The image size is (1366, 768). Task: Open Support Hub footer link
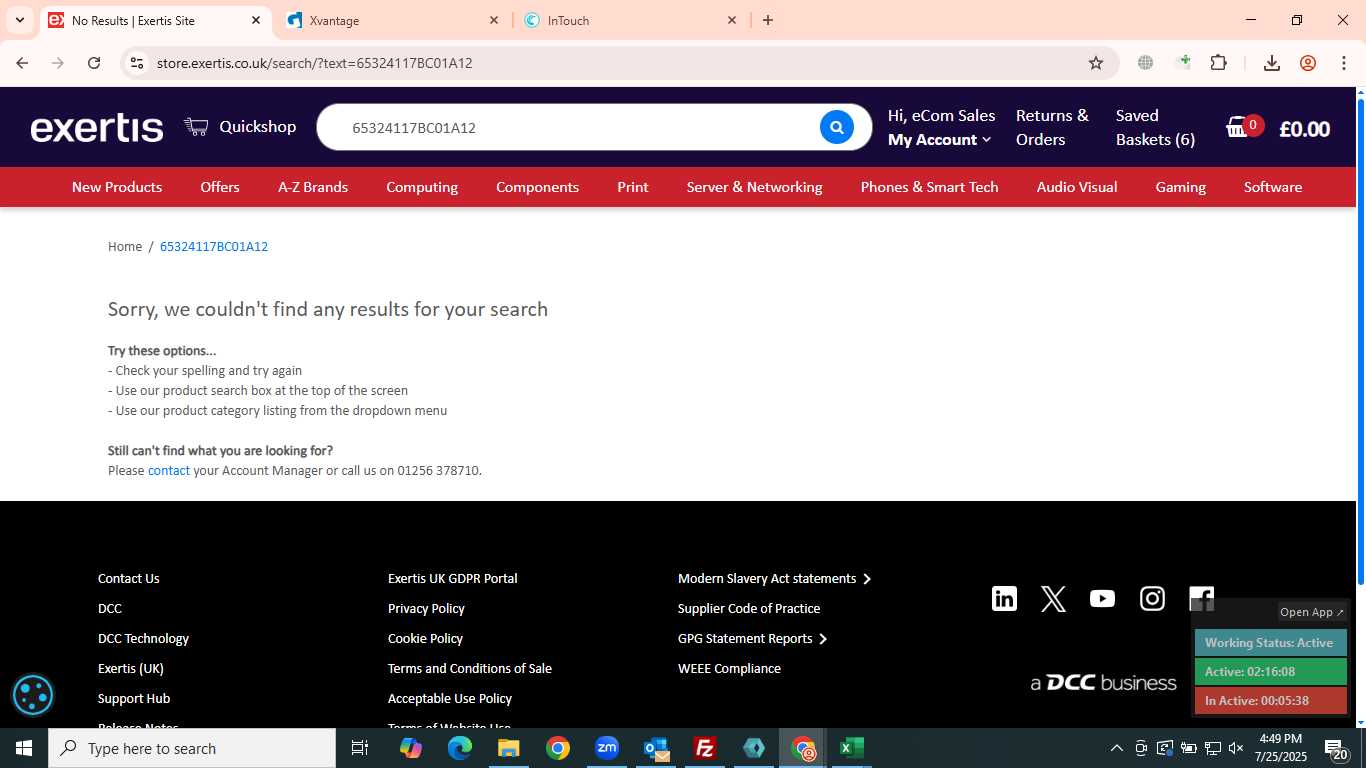coord(134,698)
